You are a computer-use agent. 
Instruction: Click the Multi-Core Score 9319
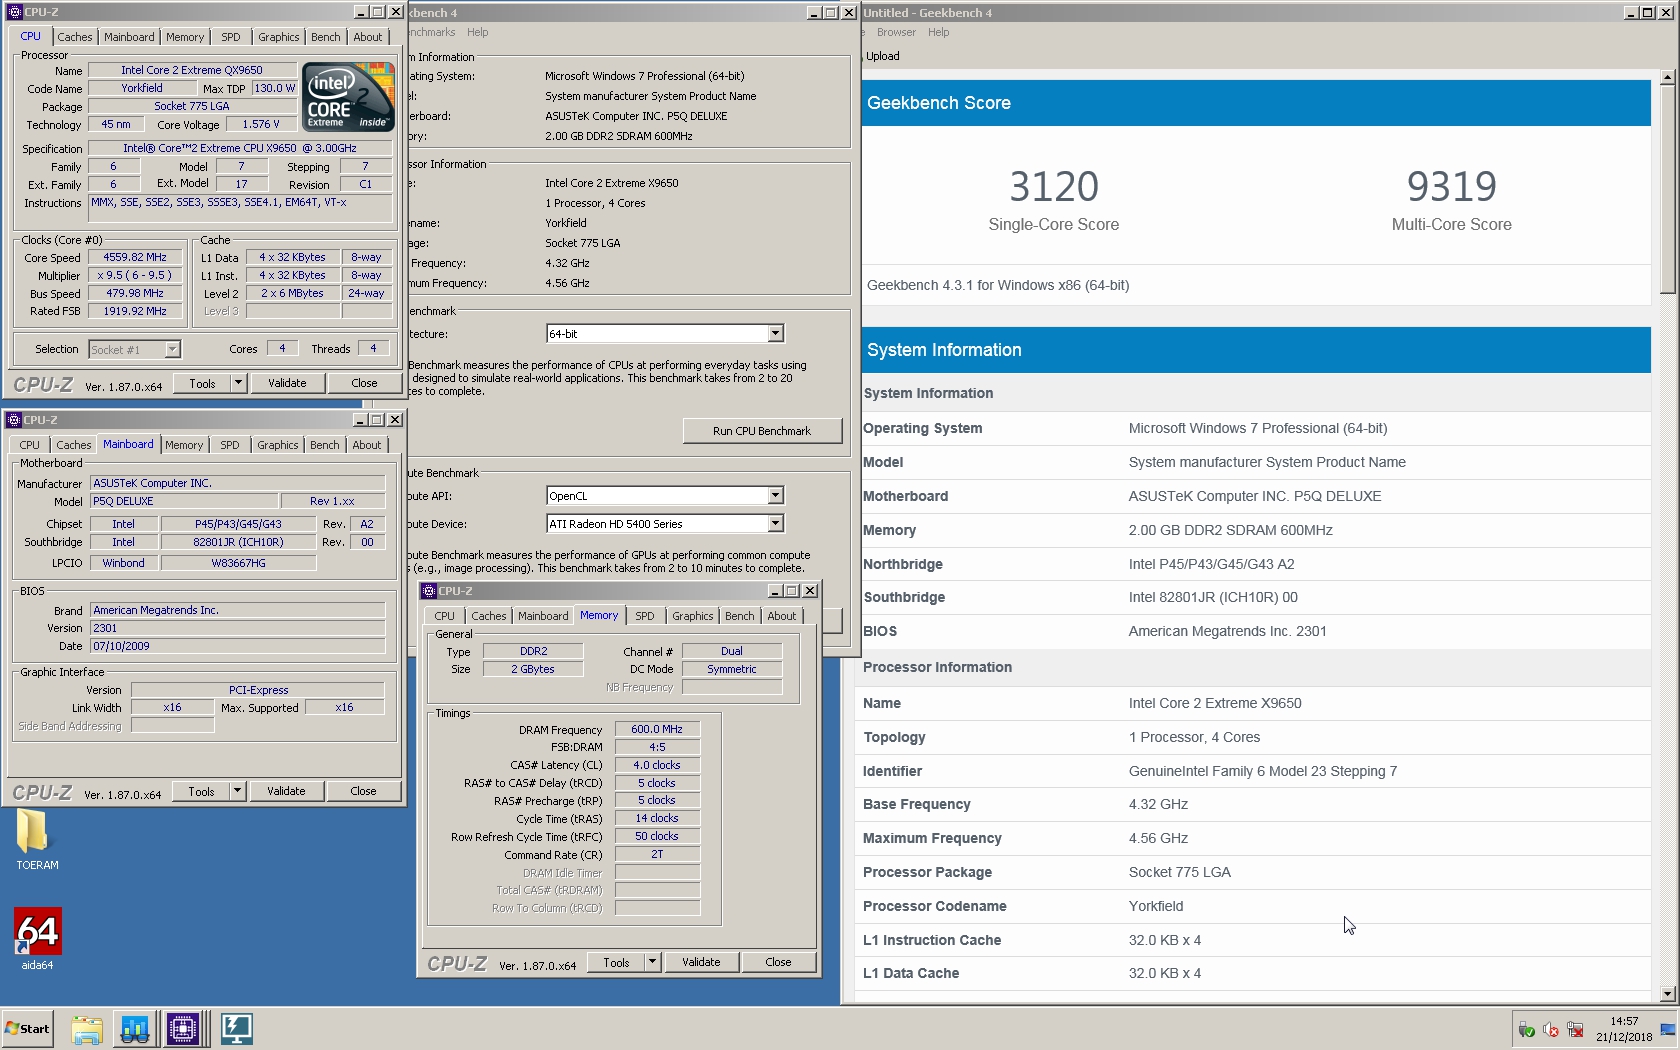1451,186
